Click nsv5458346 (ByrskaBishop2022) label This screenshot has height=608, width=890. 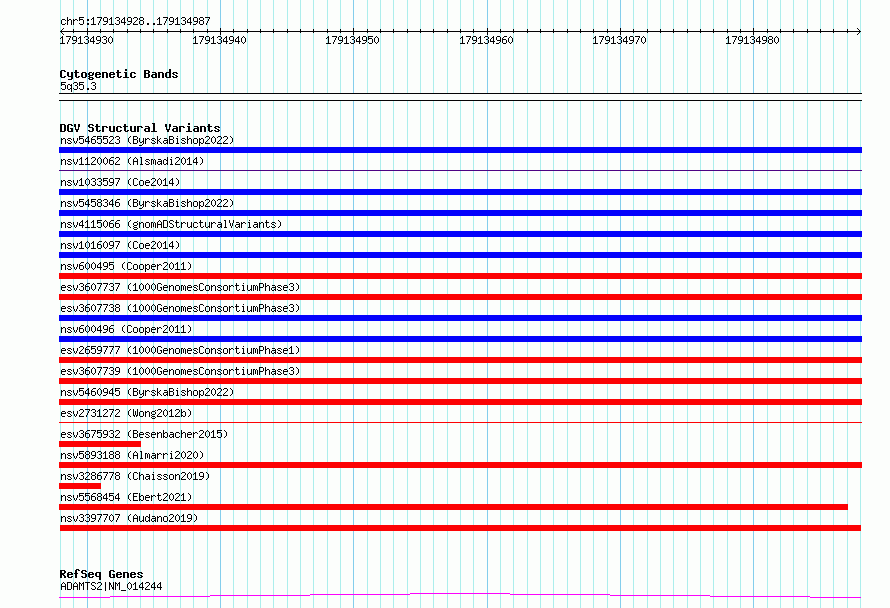point(147,203)
